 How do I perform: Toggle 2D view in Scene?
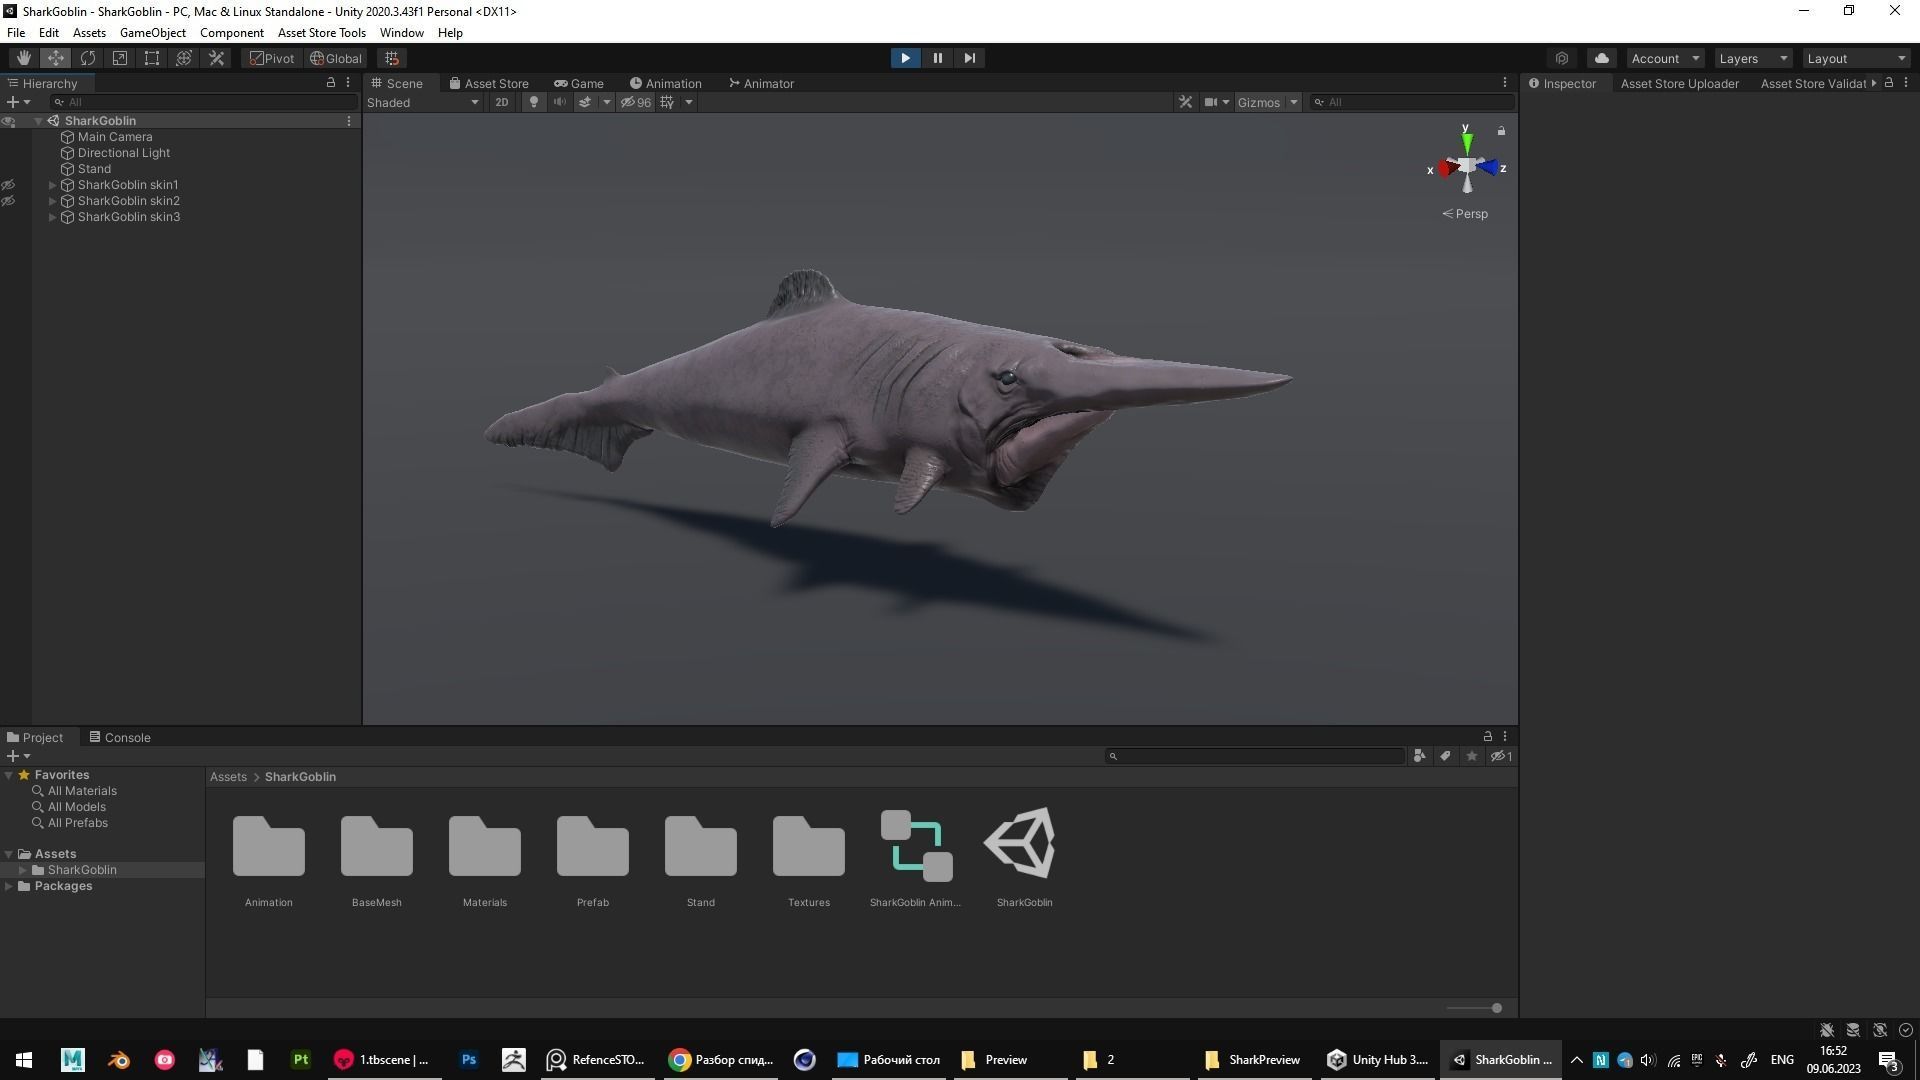[x=502, y=102]
